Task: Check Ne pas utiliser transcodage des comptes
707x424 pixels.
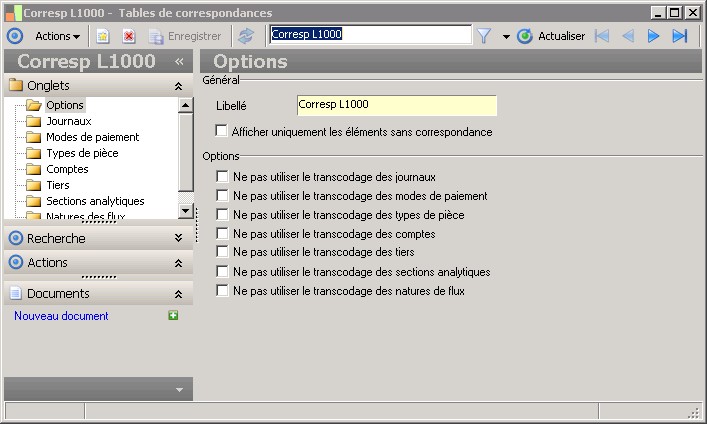Action: coord(222,233)
